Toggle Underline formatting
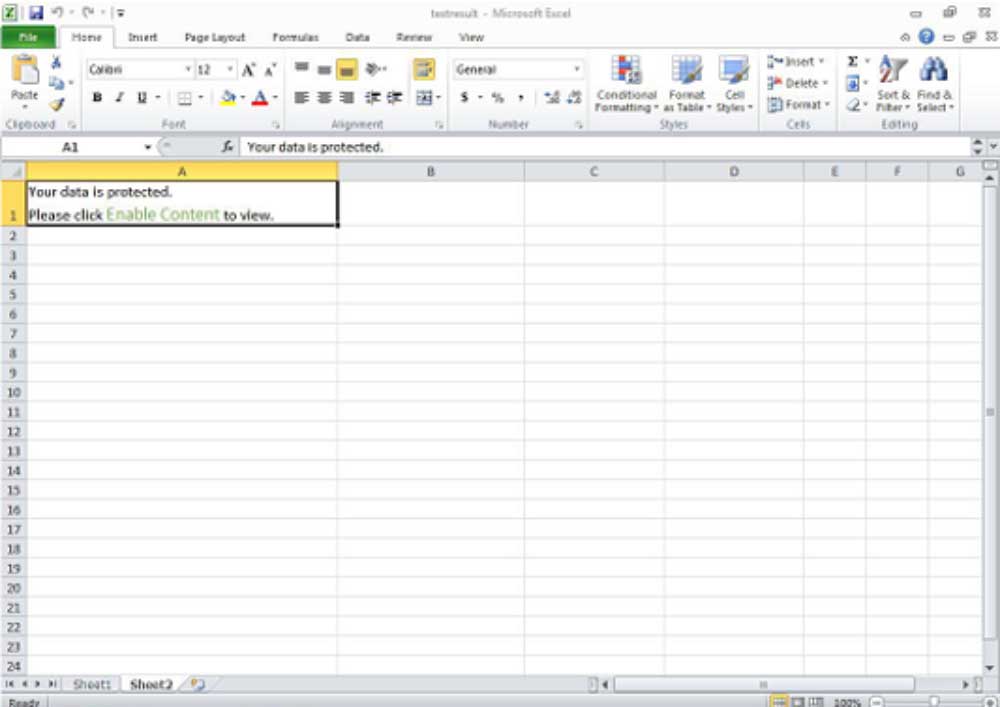Viewport: 1000px width, 707px height. pyautogui.click(x=142, y=98)
